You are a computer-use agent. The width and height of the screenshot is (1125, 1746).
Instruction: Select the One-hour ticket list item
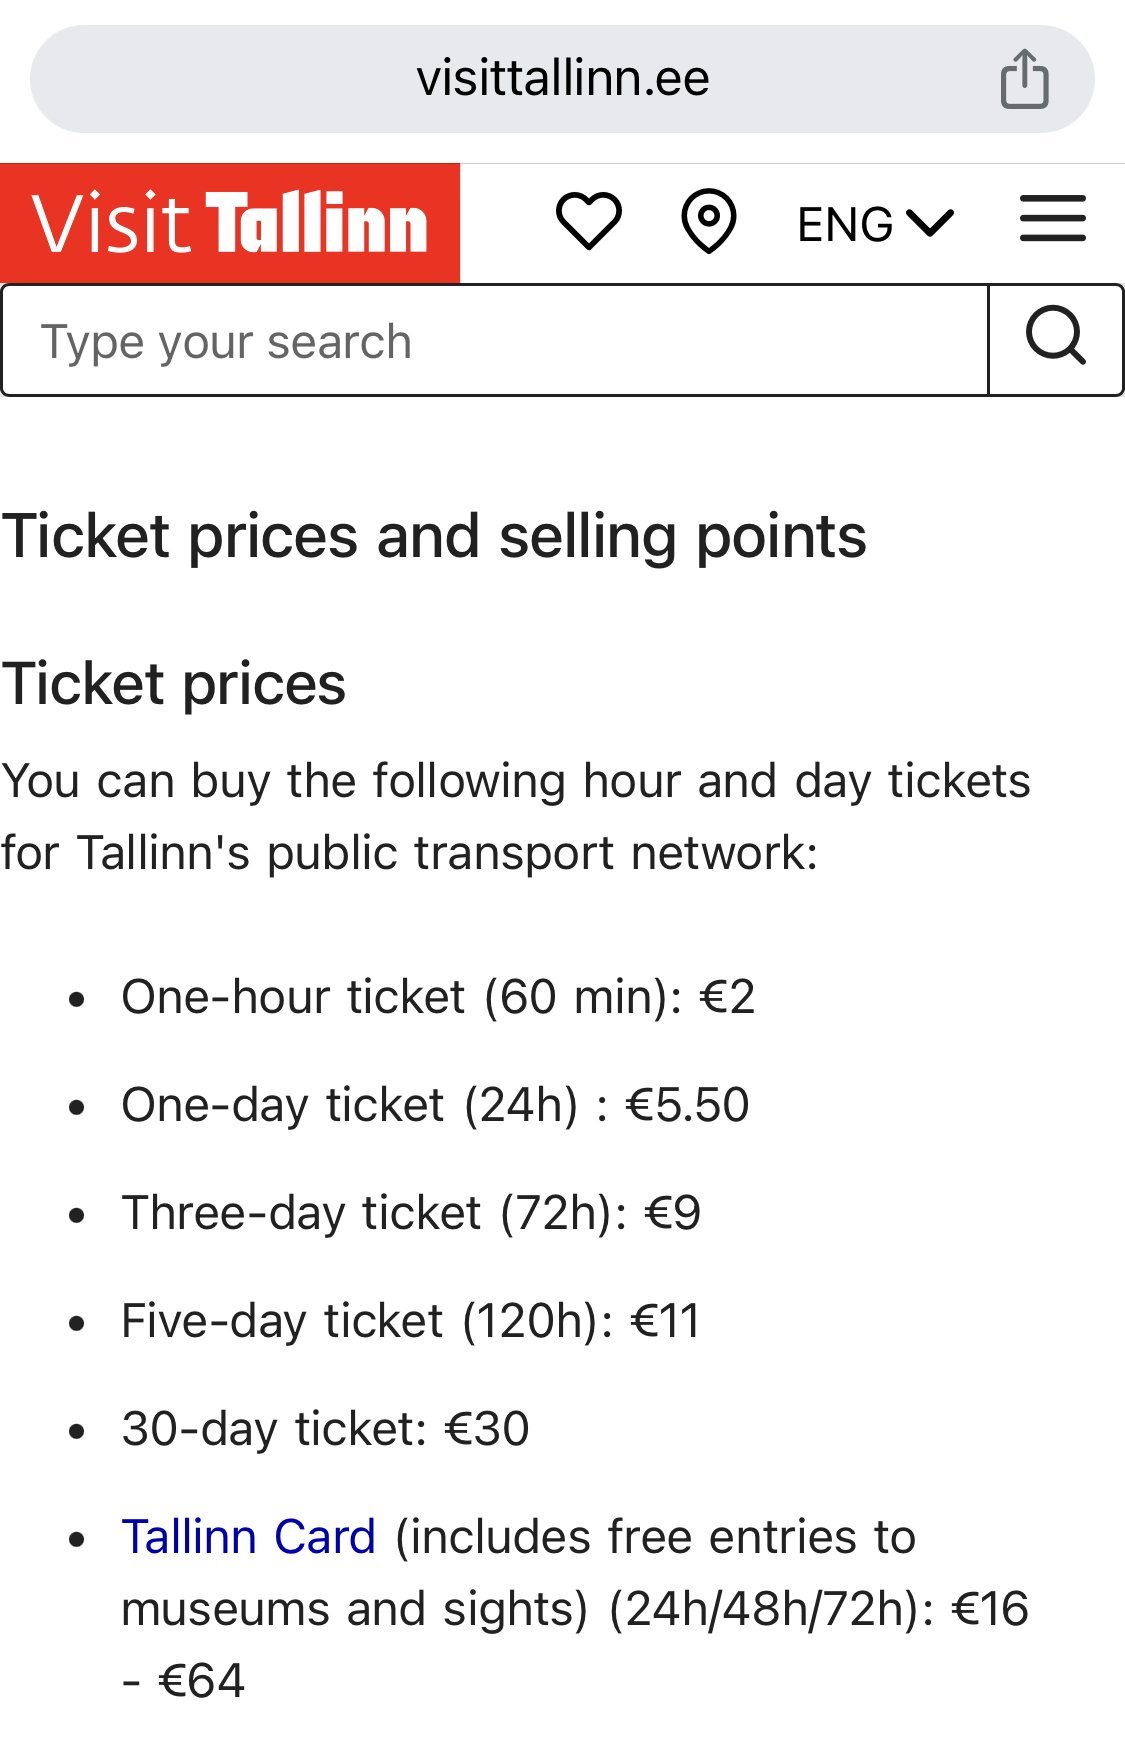(x=438, y=997)
